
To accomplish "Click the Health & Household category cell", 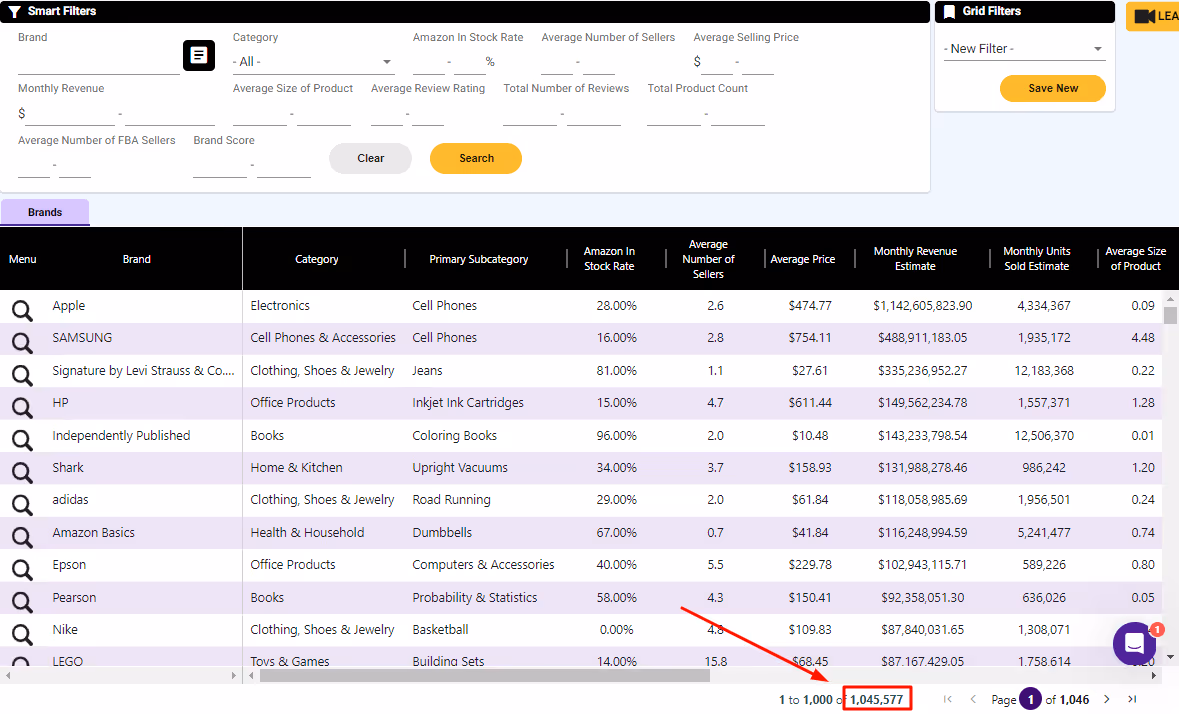I will point(307,533).
